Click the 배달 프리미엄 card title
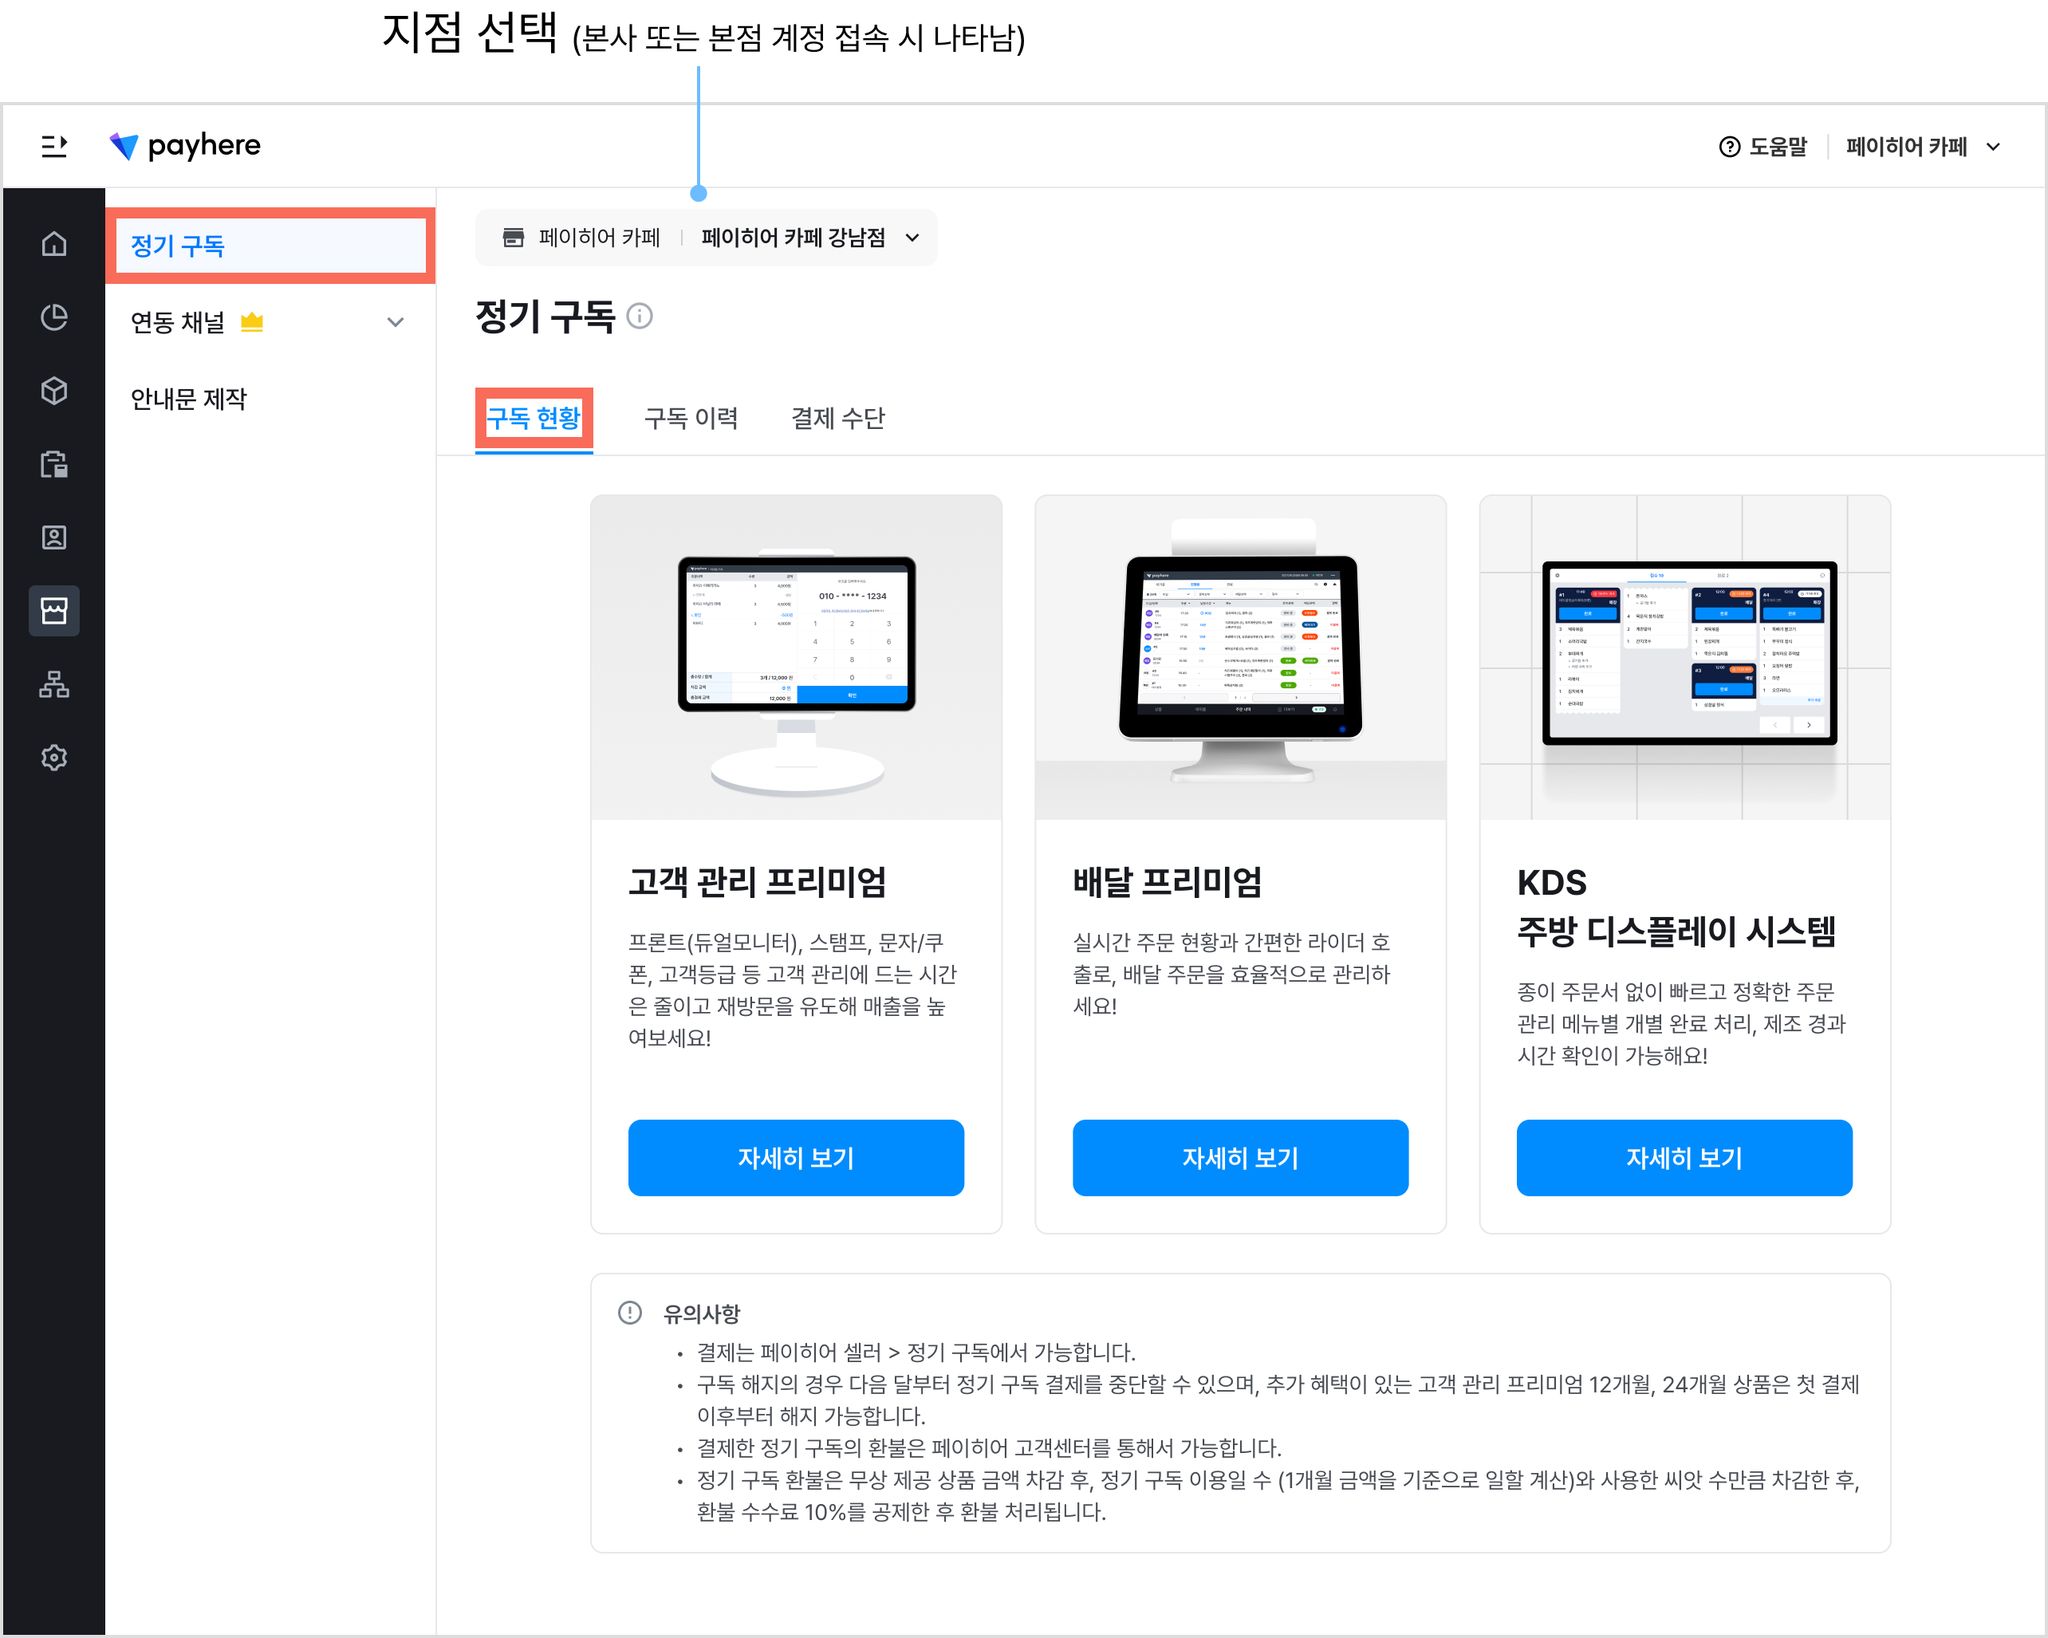The image size is (2048, 1638). coord(1167,882)
